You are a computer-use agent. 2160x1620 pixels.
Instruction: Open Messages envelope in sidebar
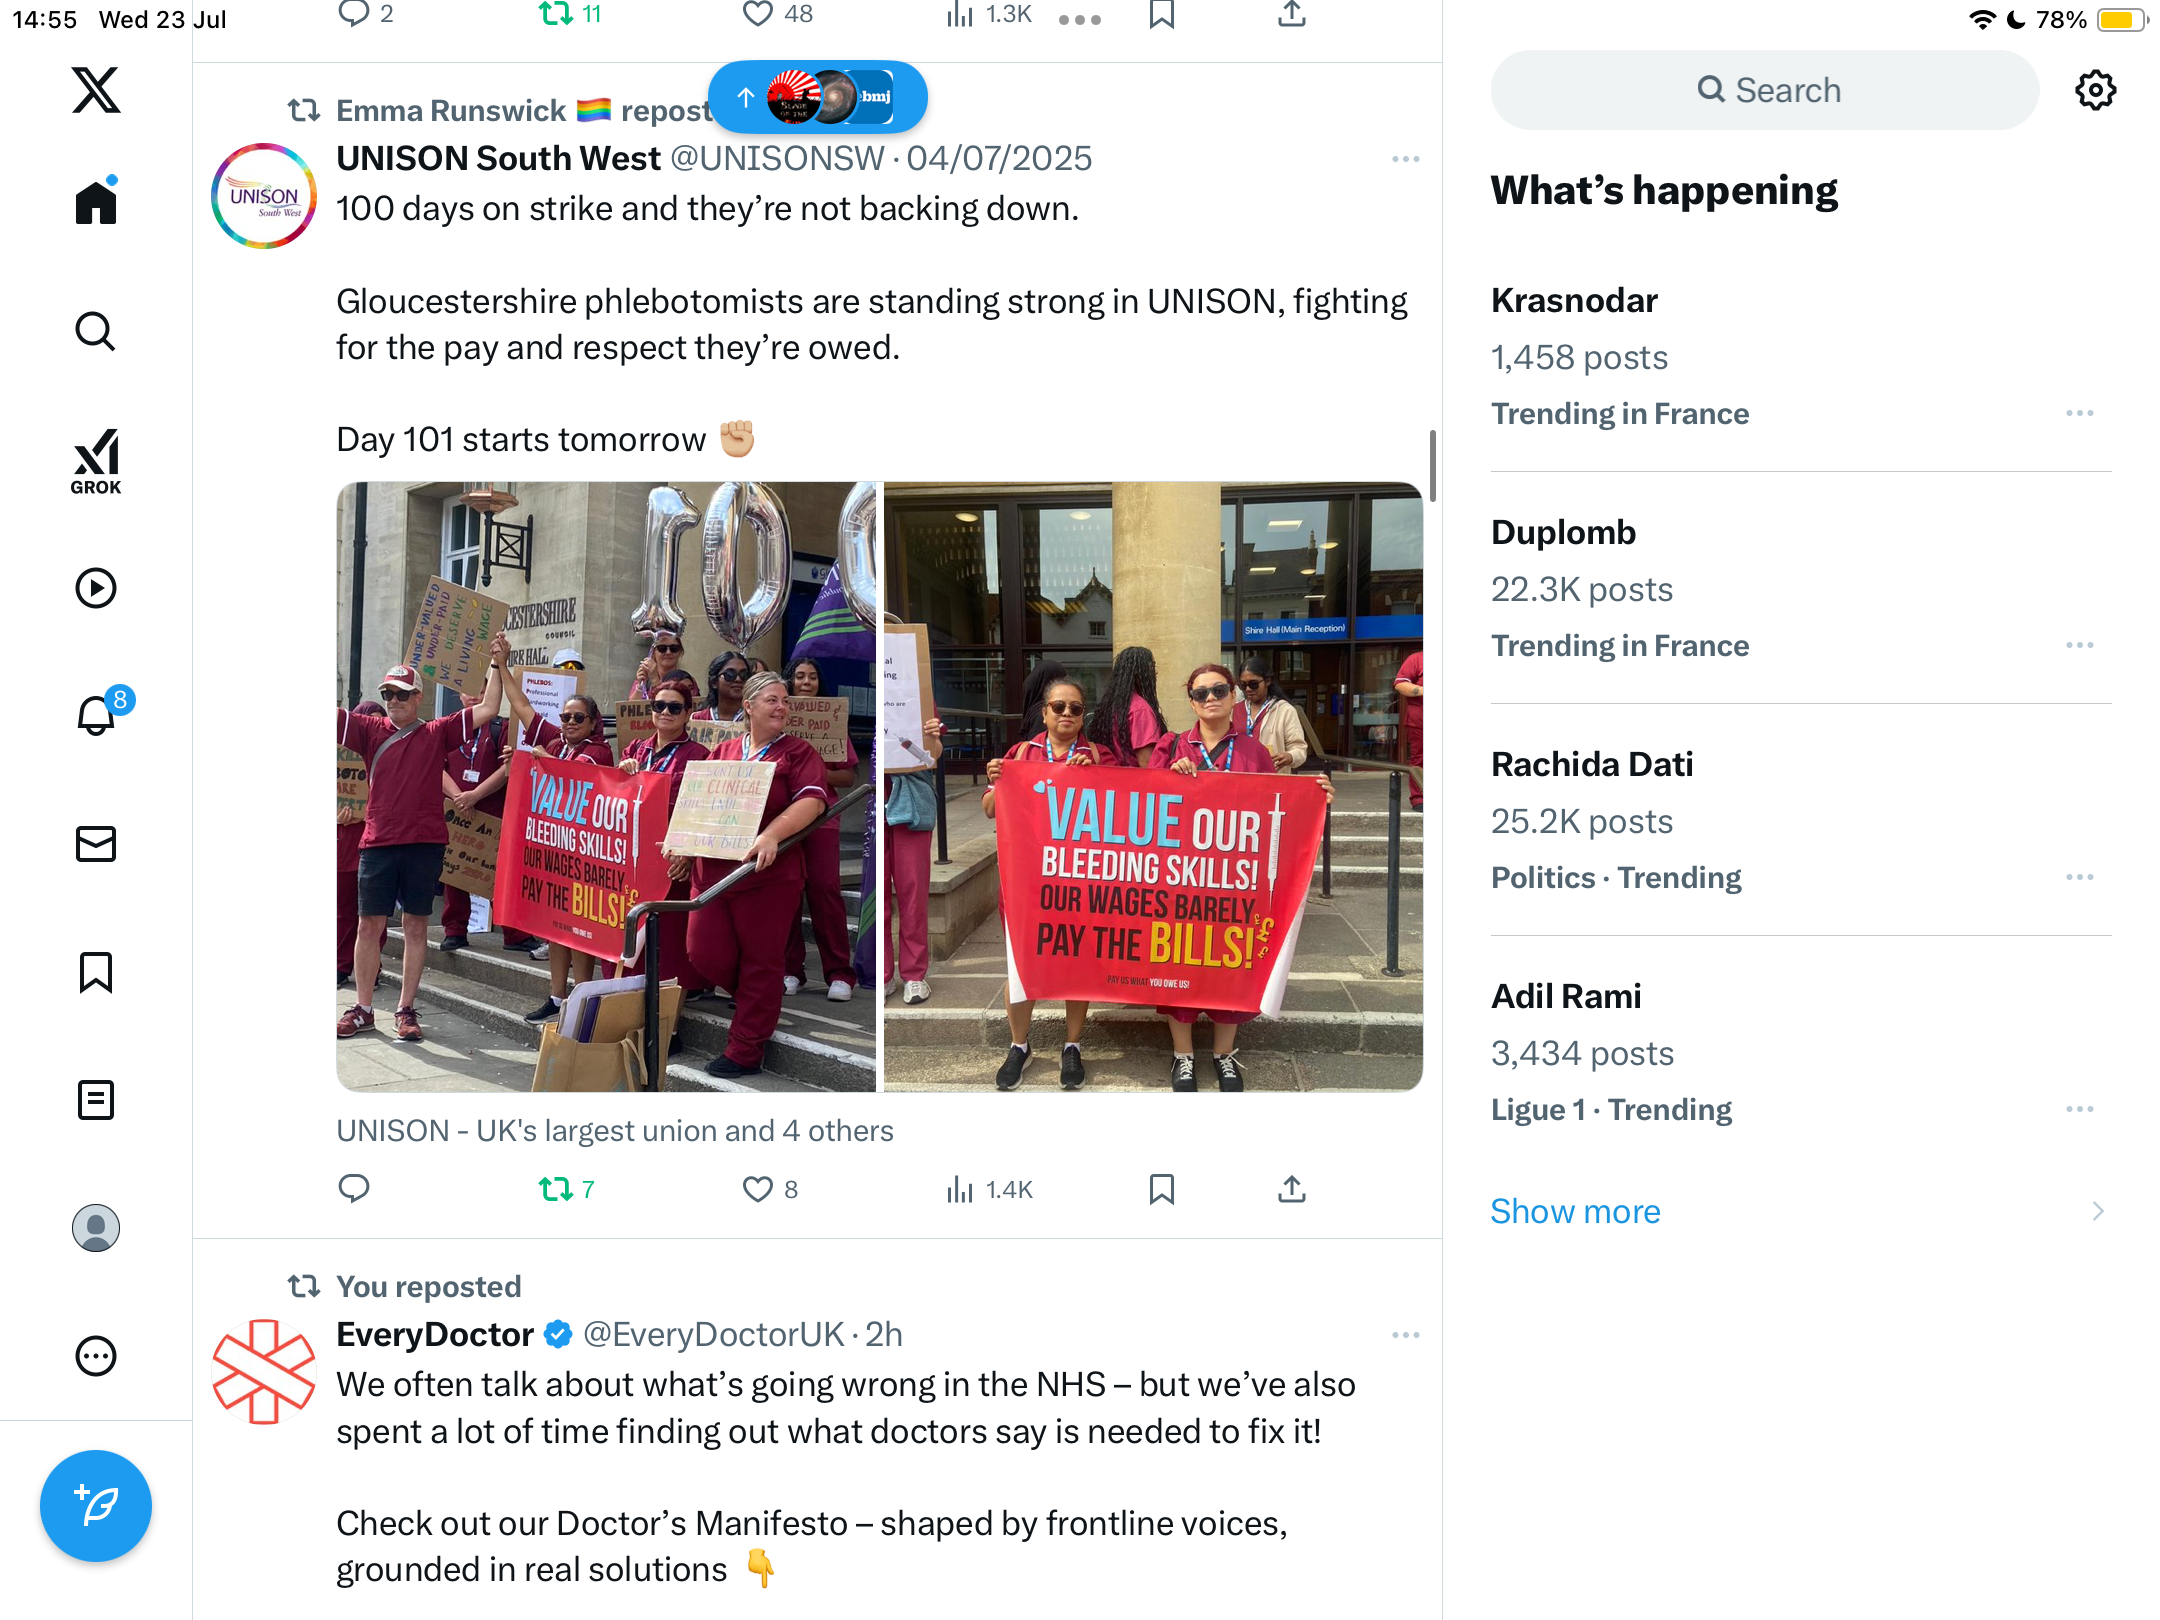point(96,844)
